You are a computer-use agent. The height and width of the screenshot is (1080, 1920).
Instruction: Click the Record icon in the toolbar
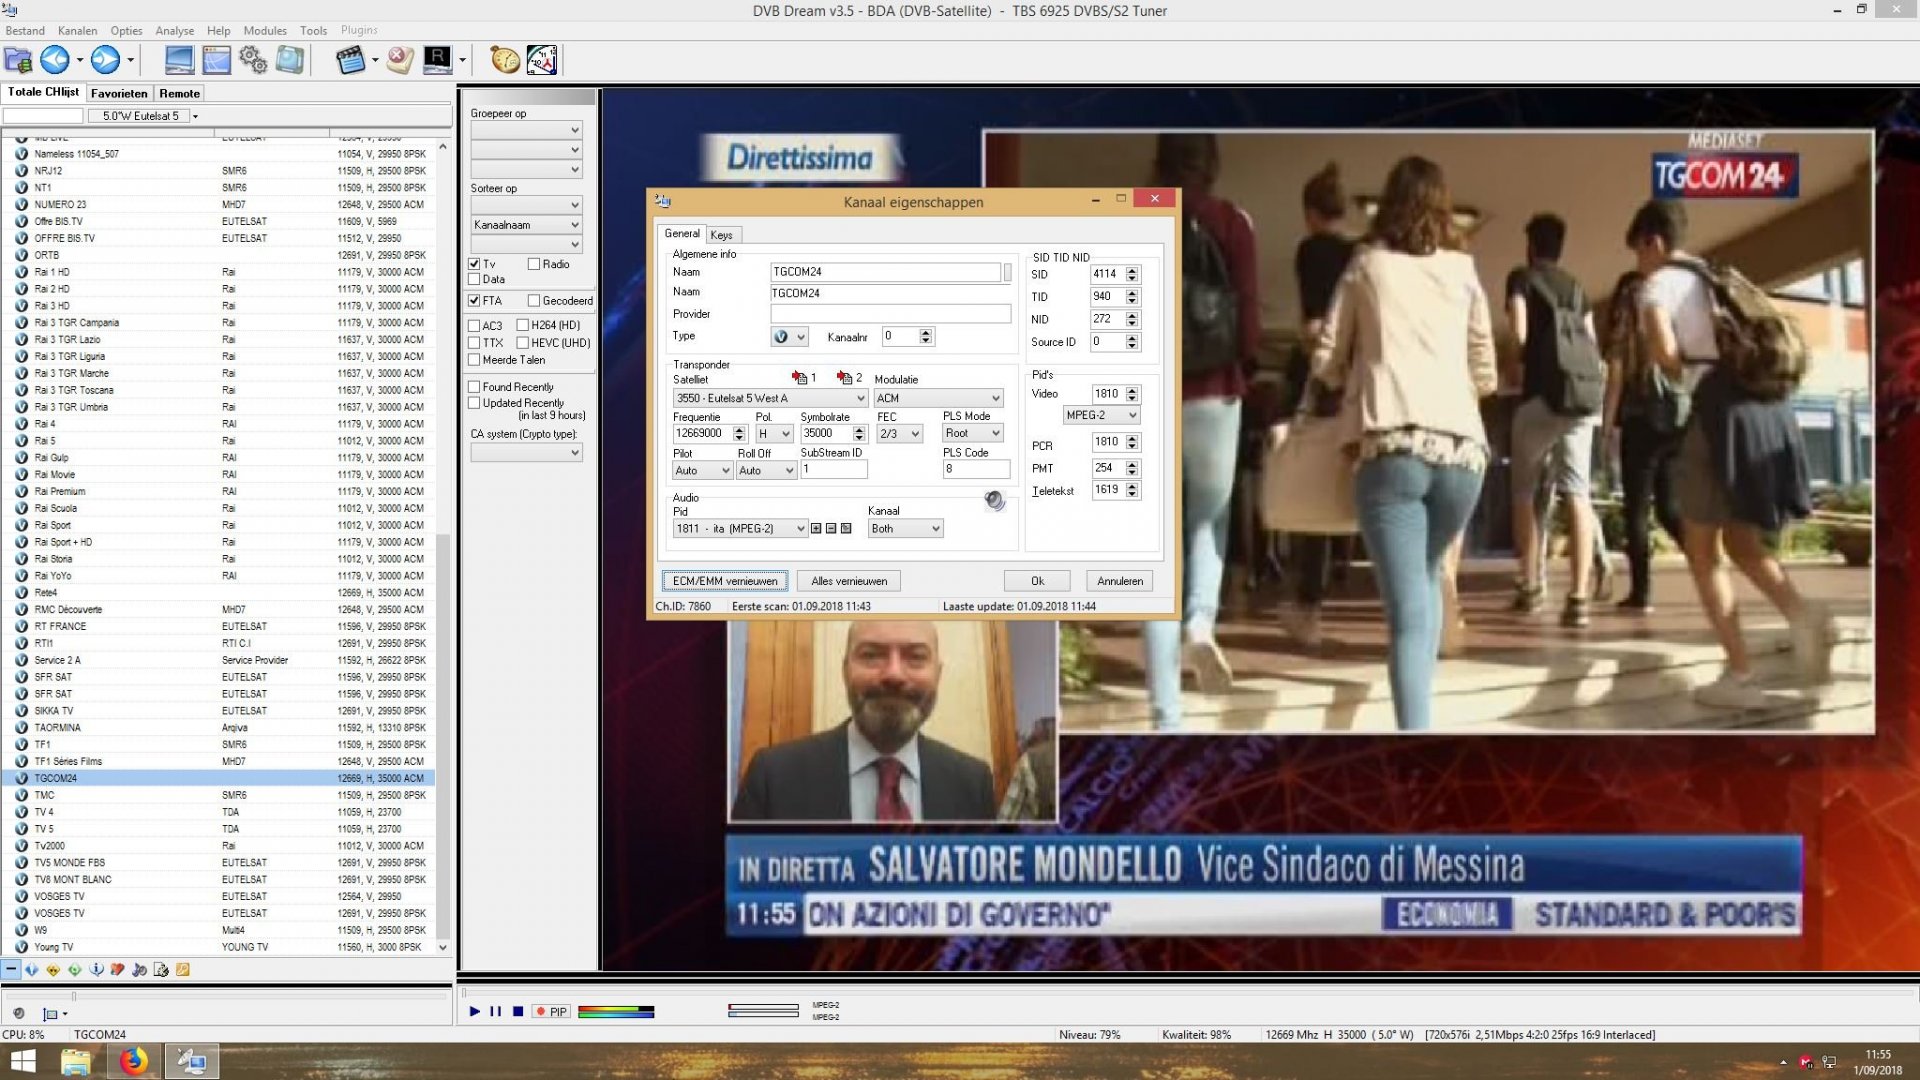[x=437, y=60]
